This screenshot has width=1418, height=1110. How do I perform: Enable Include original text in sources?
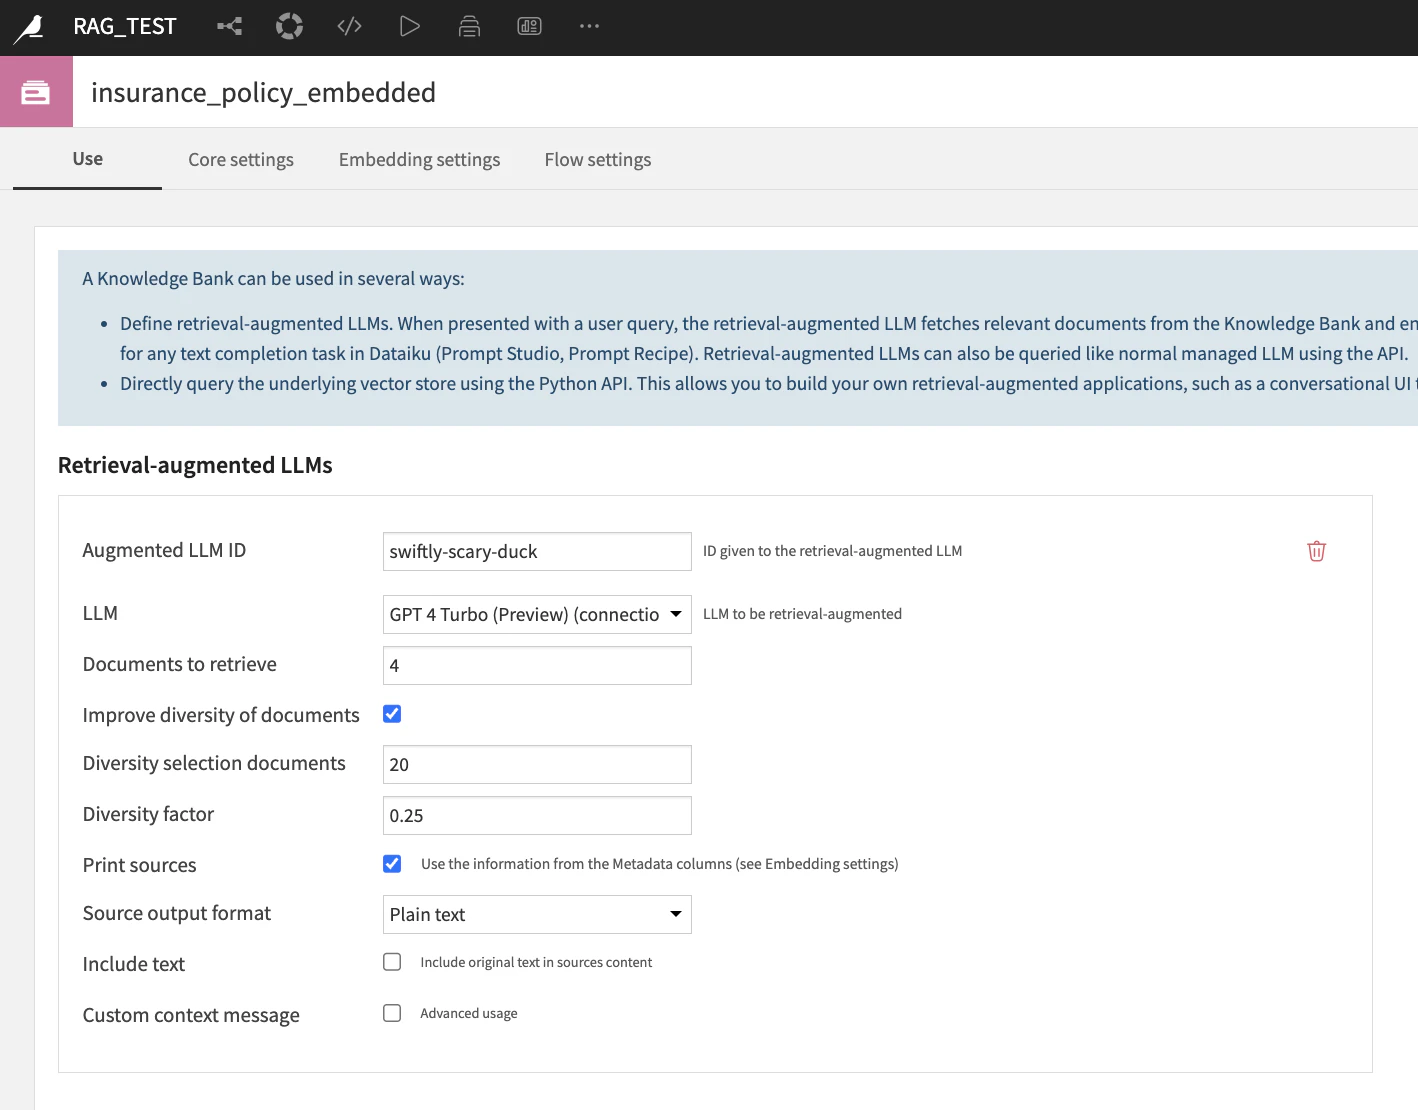coord(392,962)
